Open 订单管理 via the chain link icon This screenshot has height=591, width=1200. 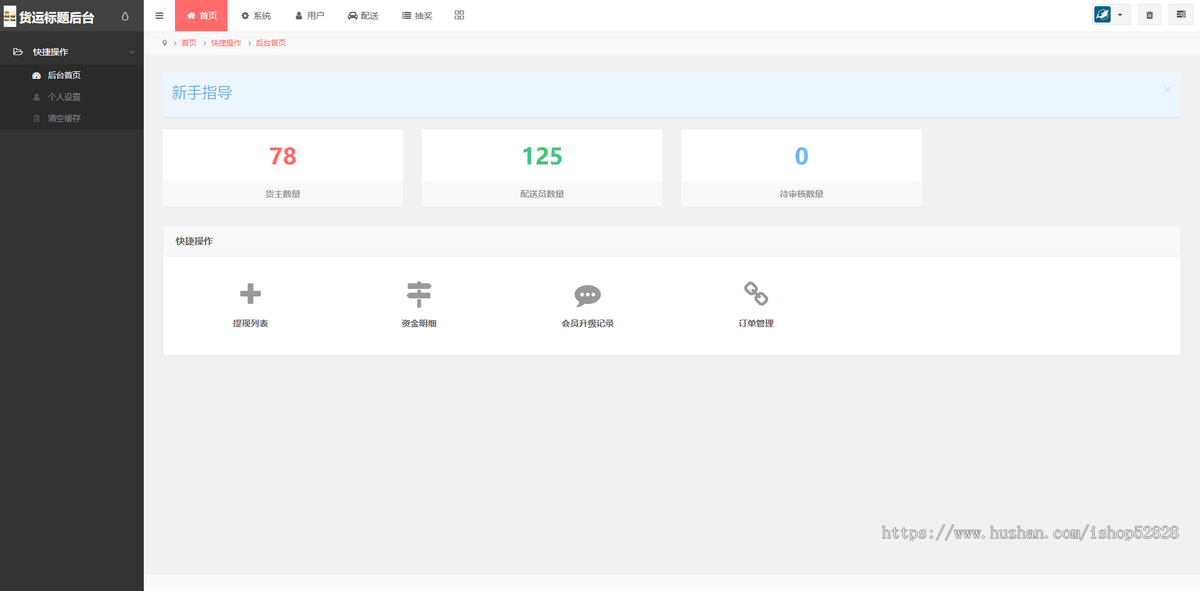pos(755,294)
